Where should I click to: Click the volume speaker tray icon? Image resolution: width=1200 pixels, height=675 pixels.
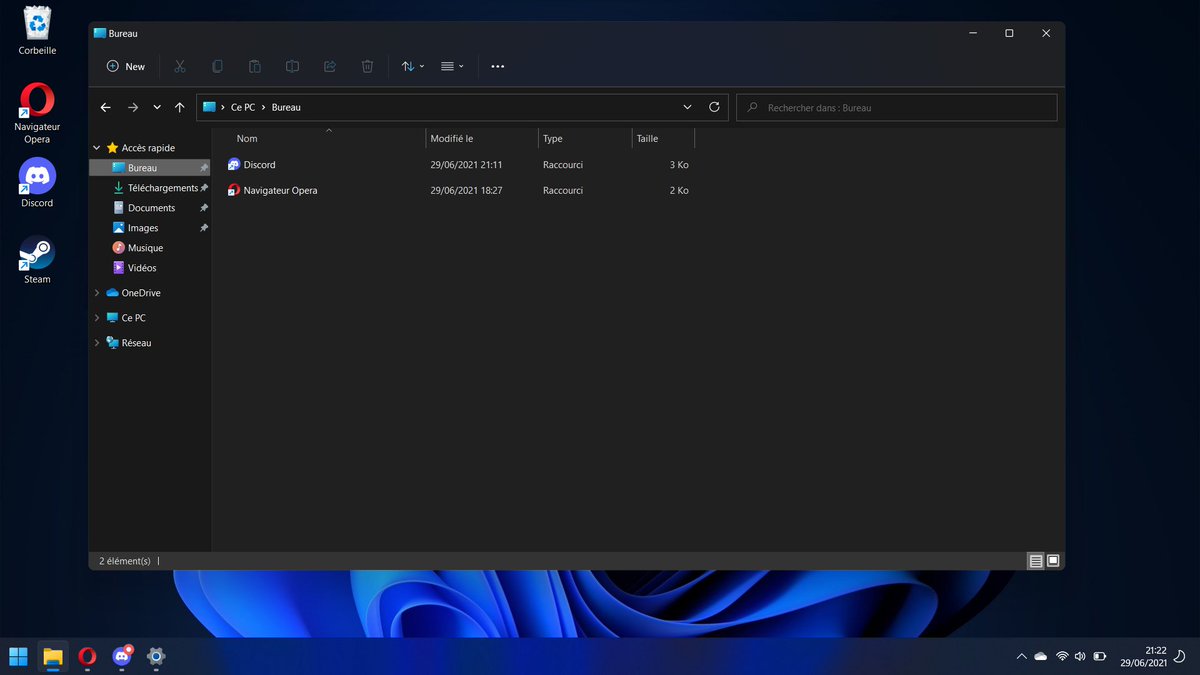[1080, 656]
